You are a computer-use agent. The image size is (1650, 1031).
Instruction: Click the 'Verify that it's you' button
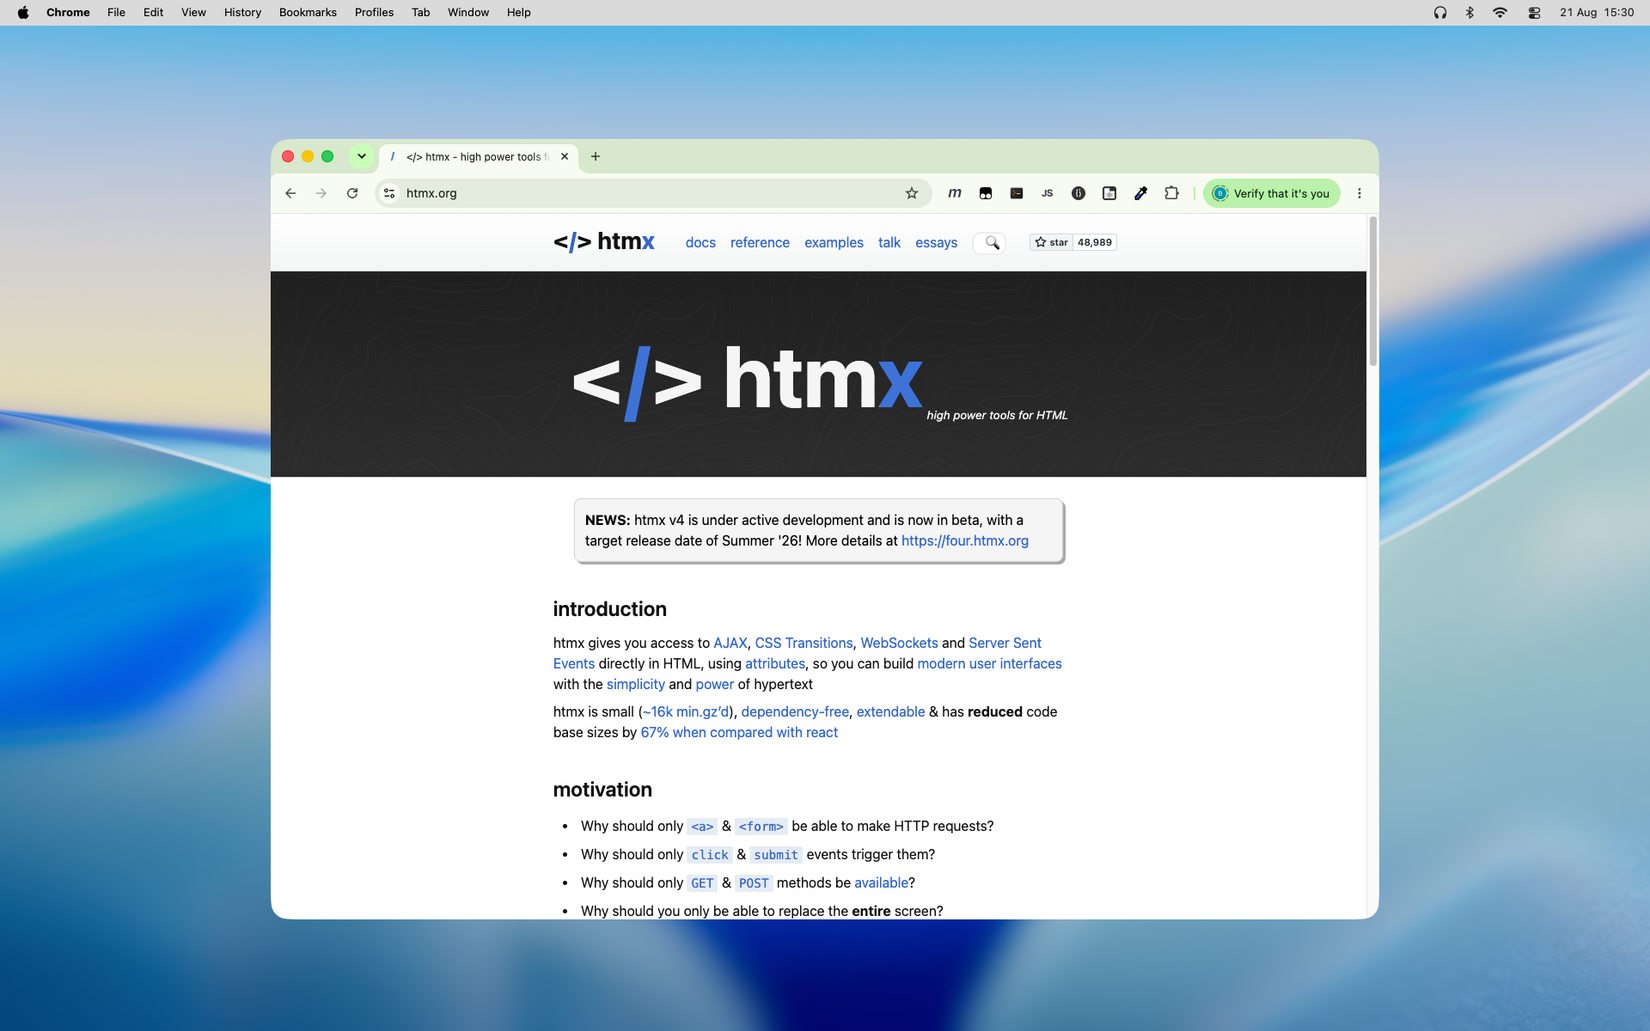pyautogui.click(x=1271, y=193)
